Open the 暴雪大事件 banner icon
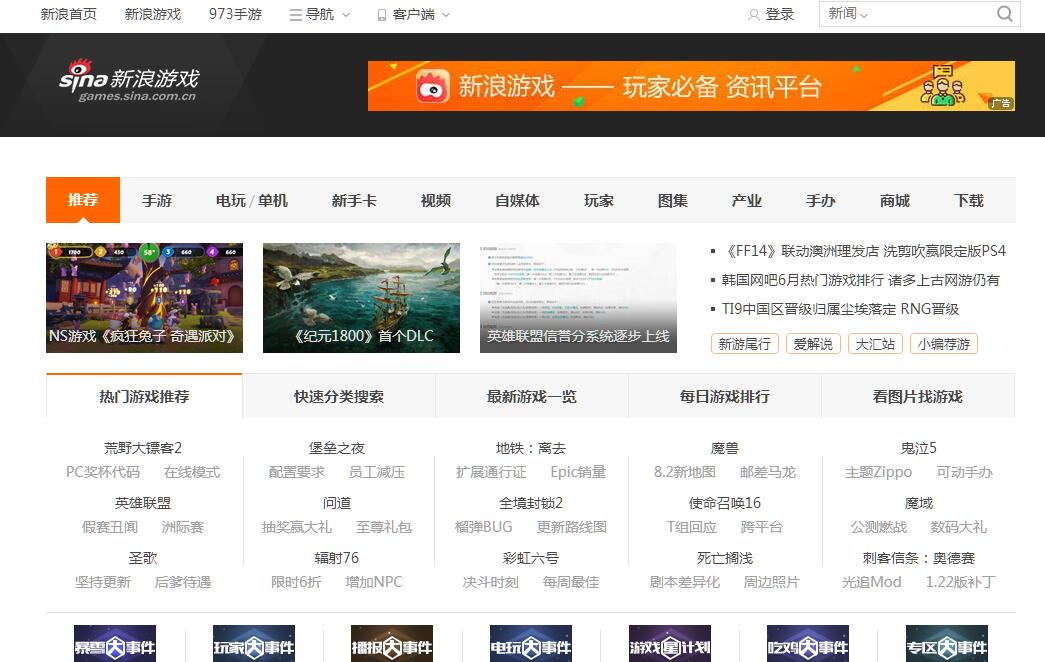Image resolution: width=1045 pixels, height=662 pixels. click(x=115, y=645)
